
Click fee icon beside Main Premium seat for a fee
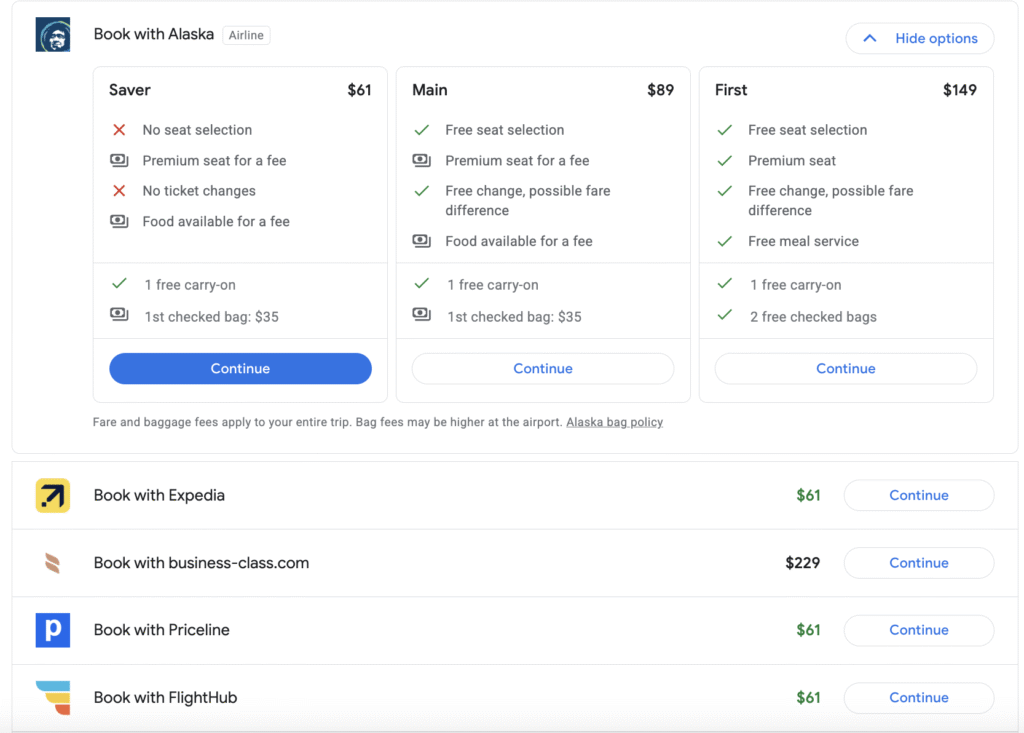point(422,160)
